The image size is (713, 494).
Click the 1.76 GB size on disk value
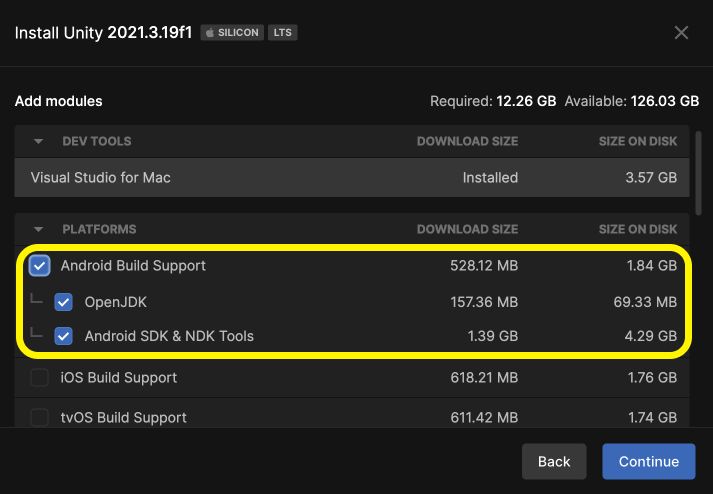point(653,378)
